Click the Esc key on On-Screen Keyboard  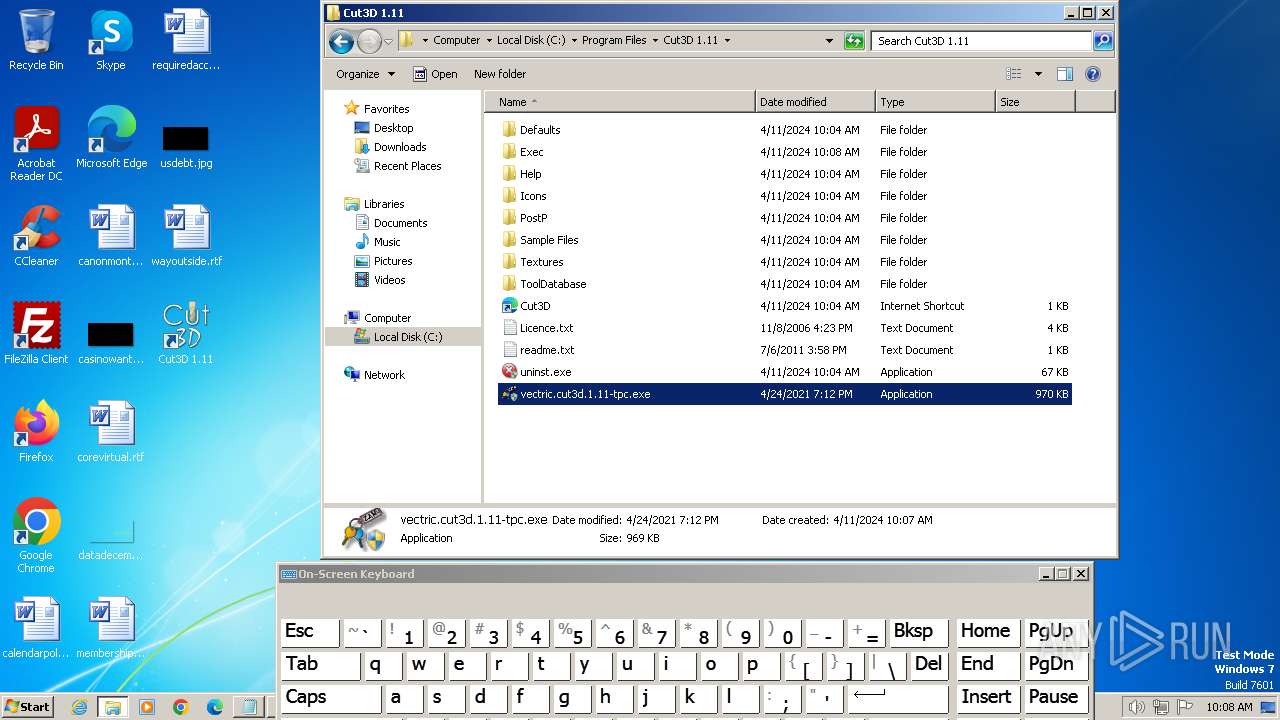tap(309, 632)
